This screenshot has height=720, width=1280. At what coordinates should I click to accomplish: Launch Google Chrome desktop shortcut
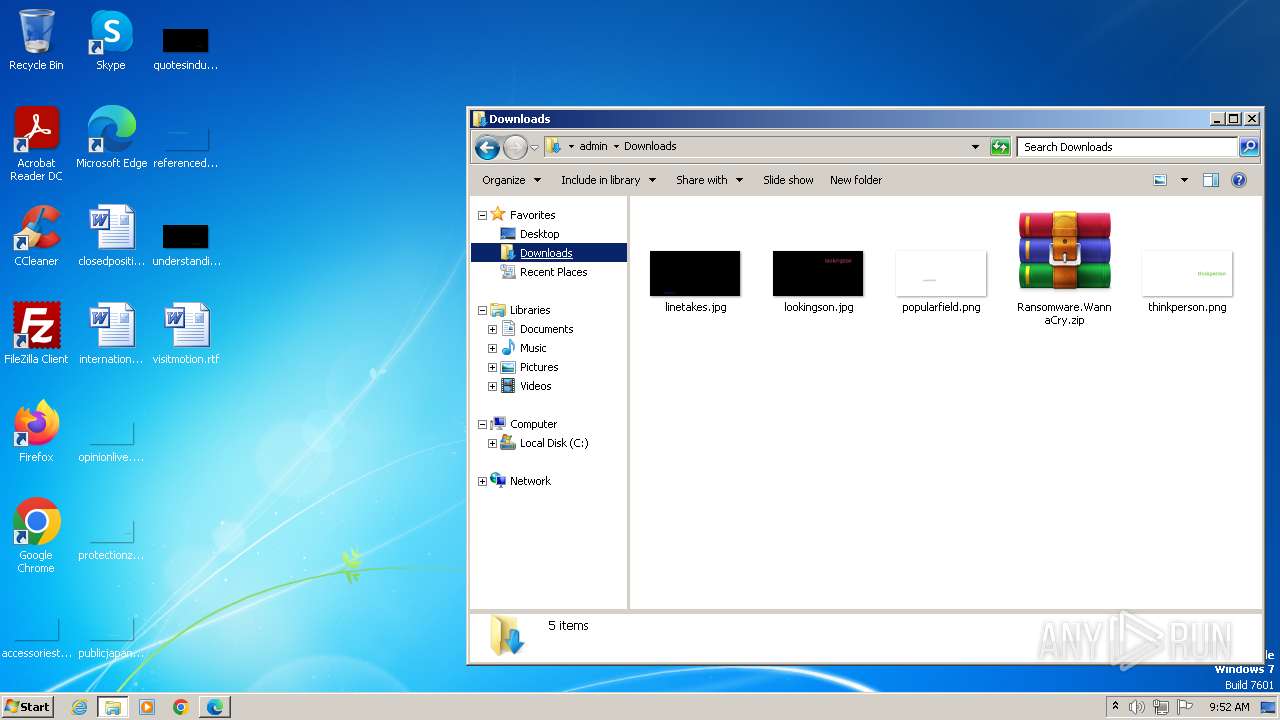click(x=36, y=535)
